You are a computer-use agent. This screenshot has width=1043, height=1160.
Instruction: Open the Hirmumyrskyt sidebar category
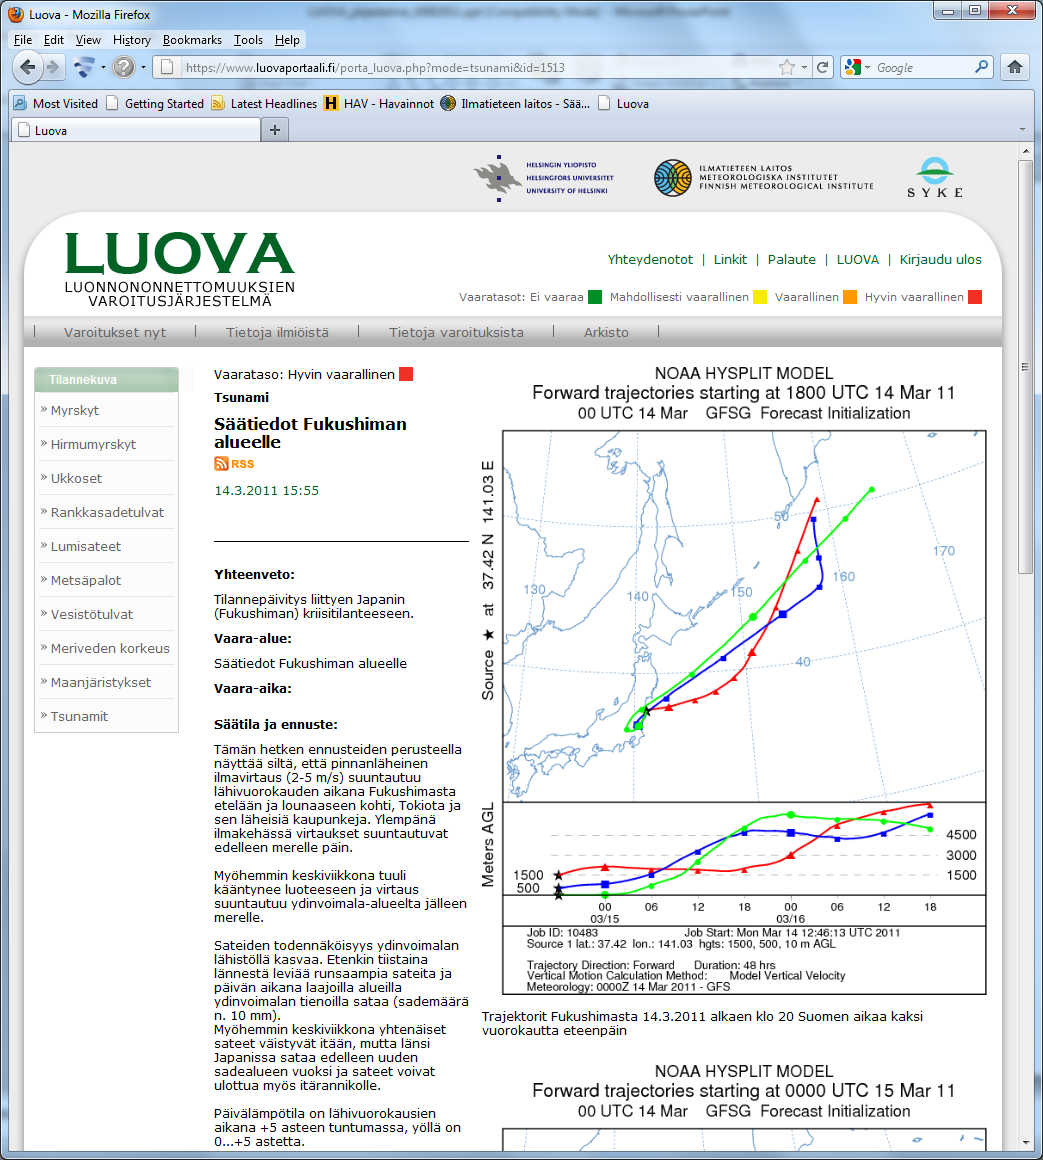pos(93,445)
